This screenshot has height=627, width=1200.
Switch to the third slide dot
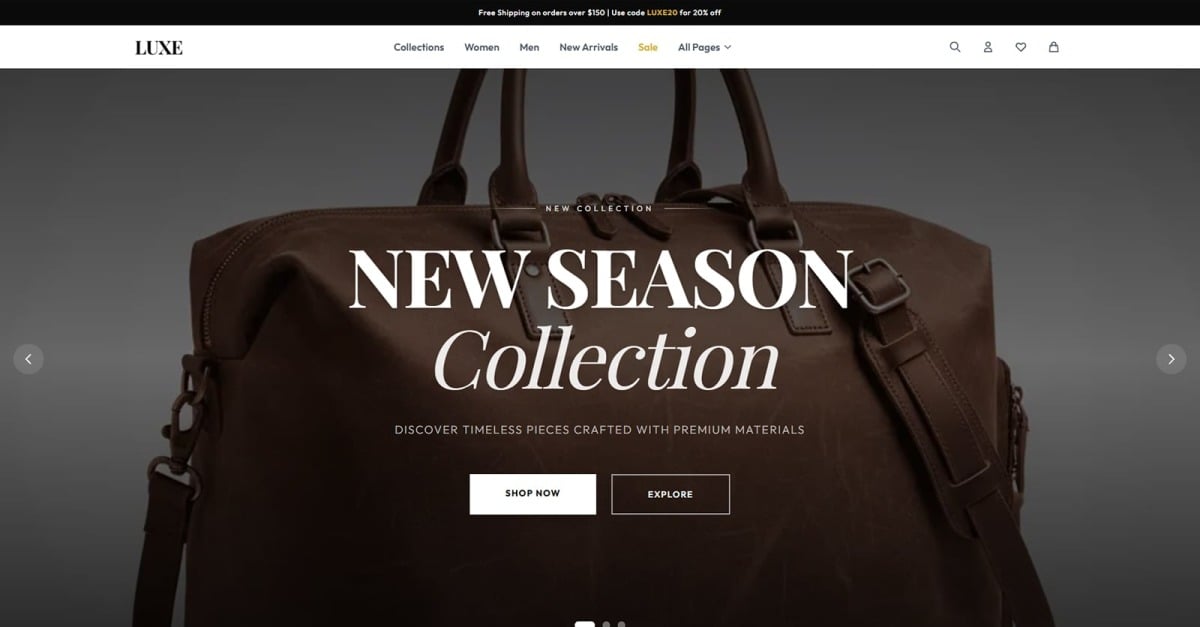click(x=621, y=624)
